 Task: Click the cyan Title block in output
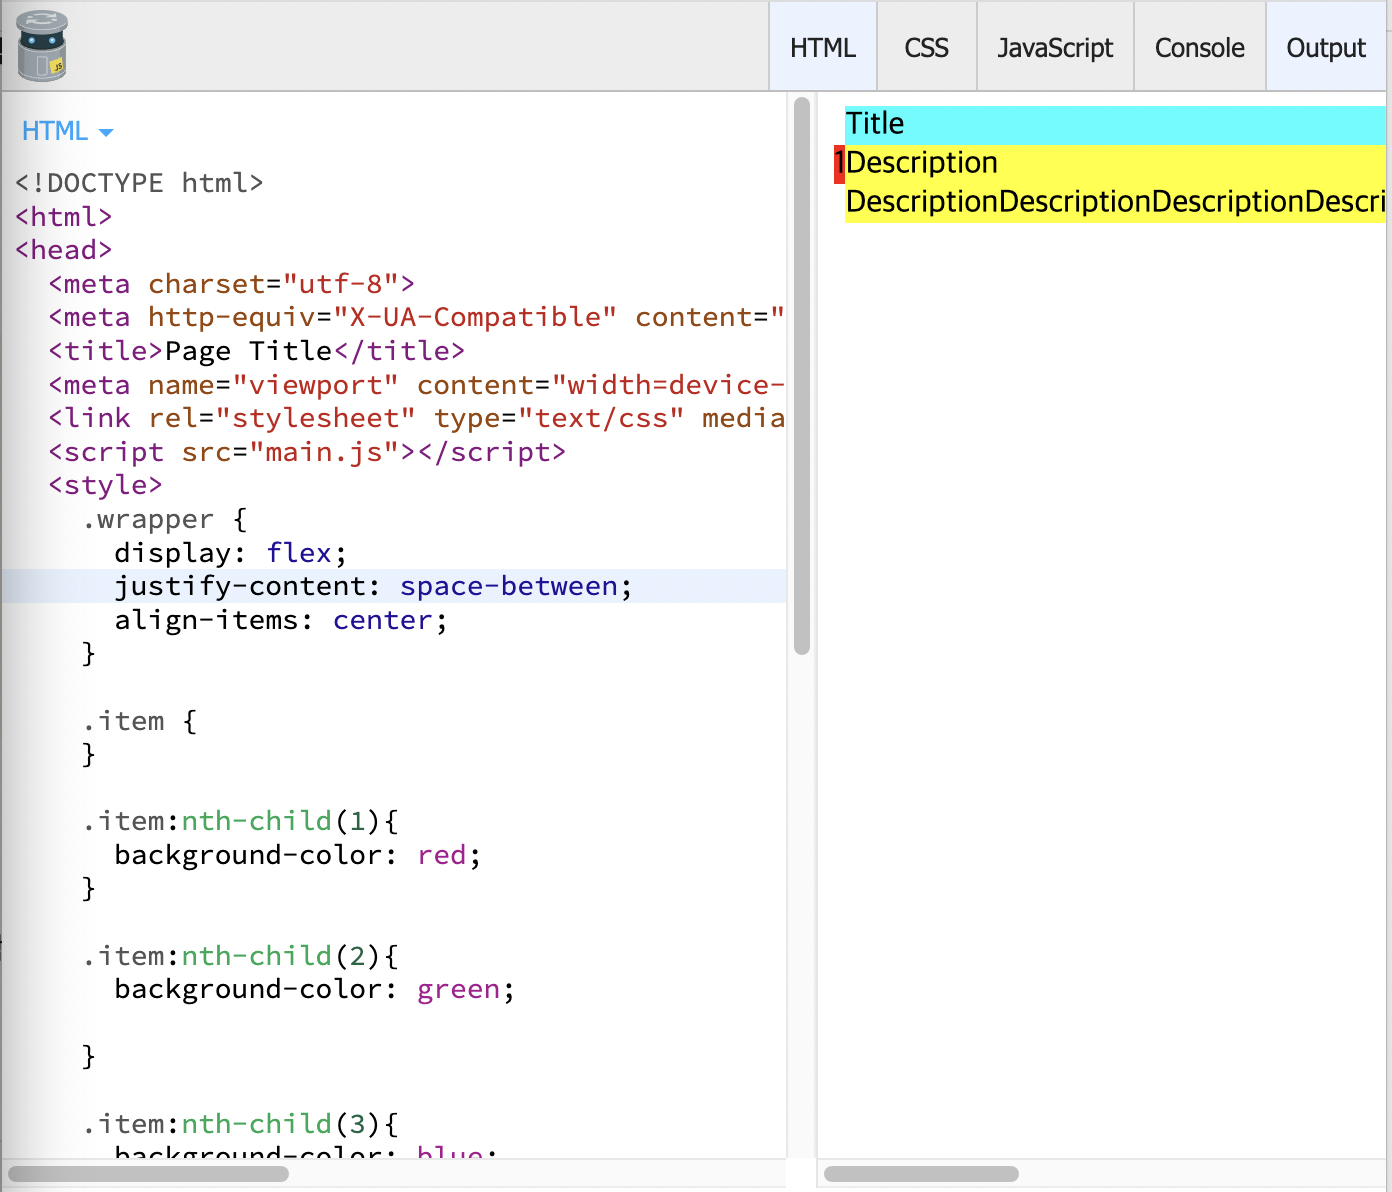(x=1115, y=125)
